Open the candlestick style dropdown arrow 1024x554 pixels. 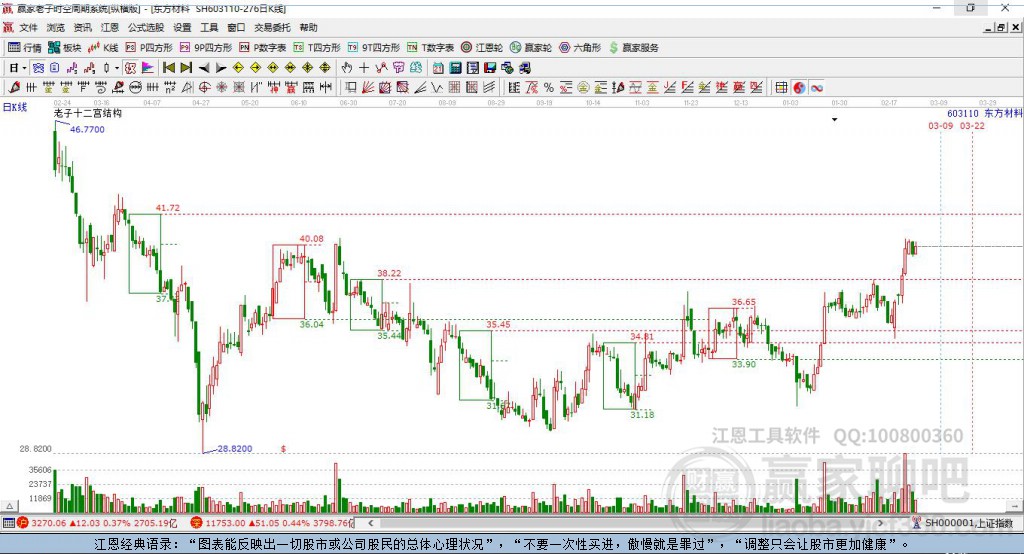pos(117,68)
